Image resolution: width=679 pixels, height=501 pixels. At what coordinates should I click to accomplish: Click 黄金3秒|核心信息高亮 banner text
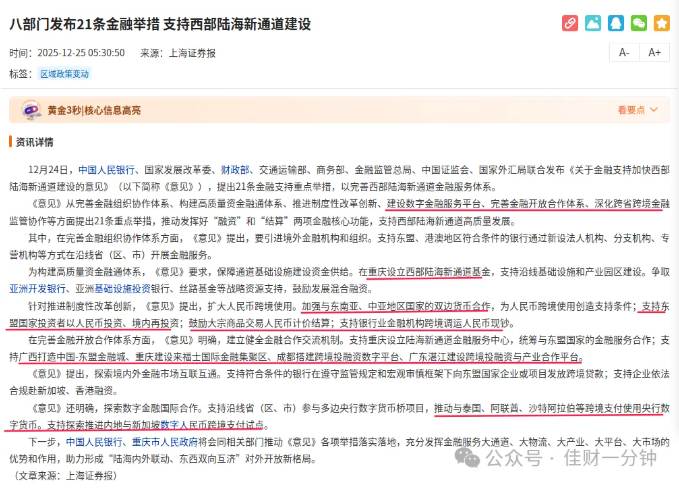(94, 110)
